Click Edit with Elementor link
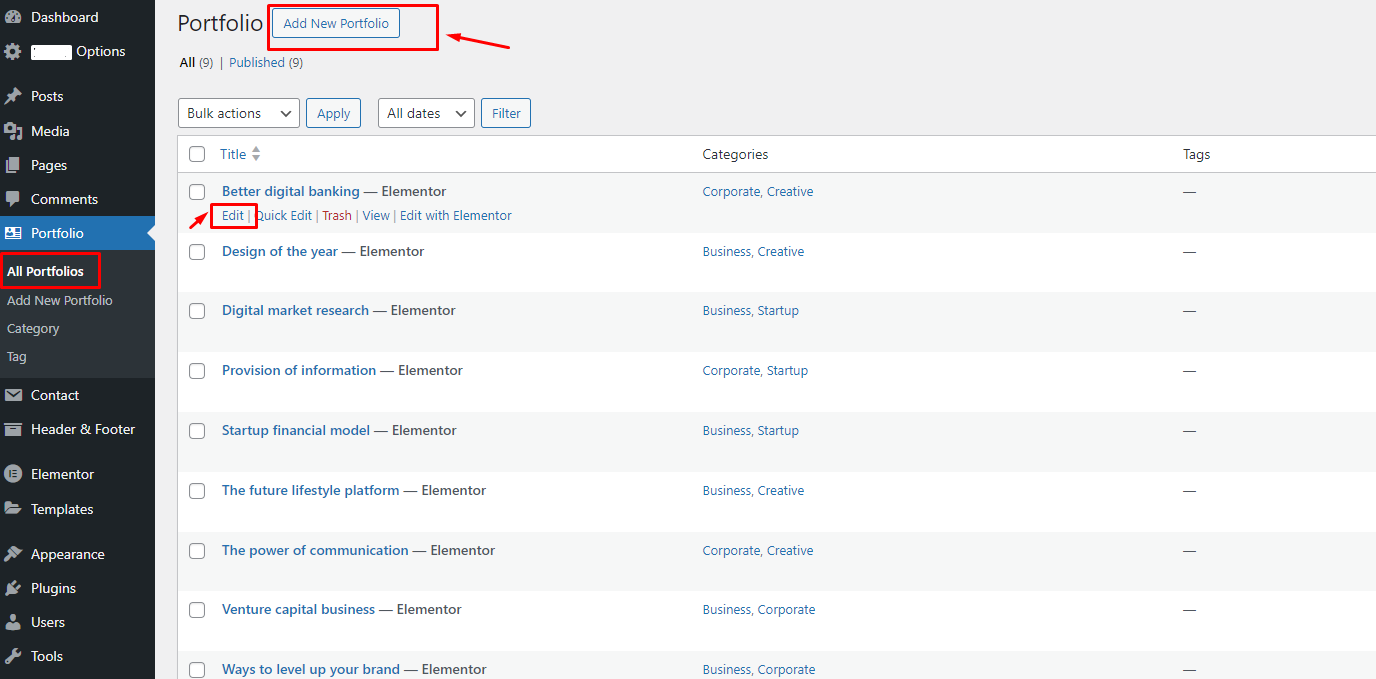 click(455, 215)
